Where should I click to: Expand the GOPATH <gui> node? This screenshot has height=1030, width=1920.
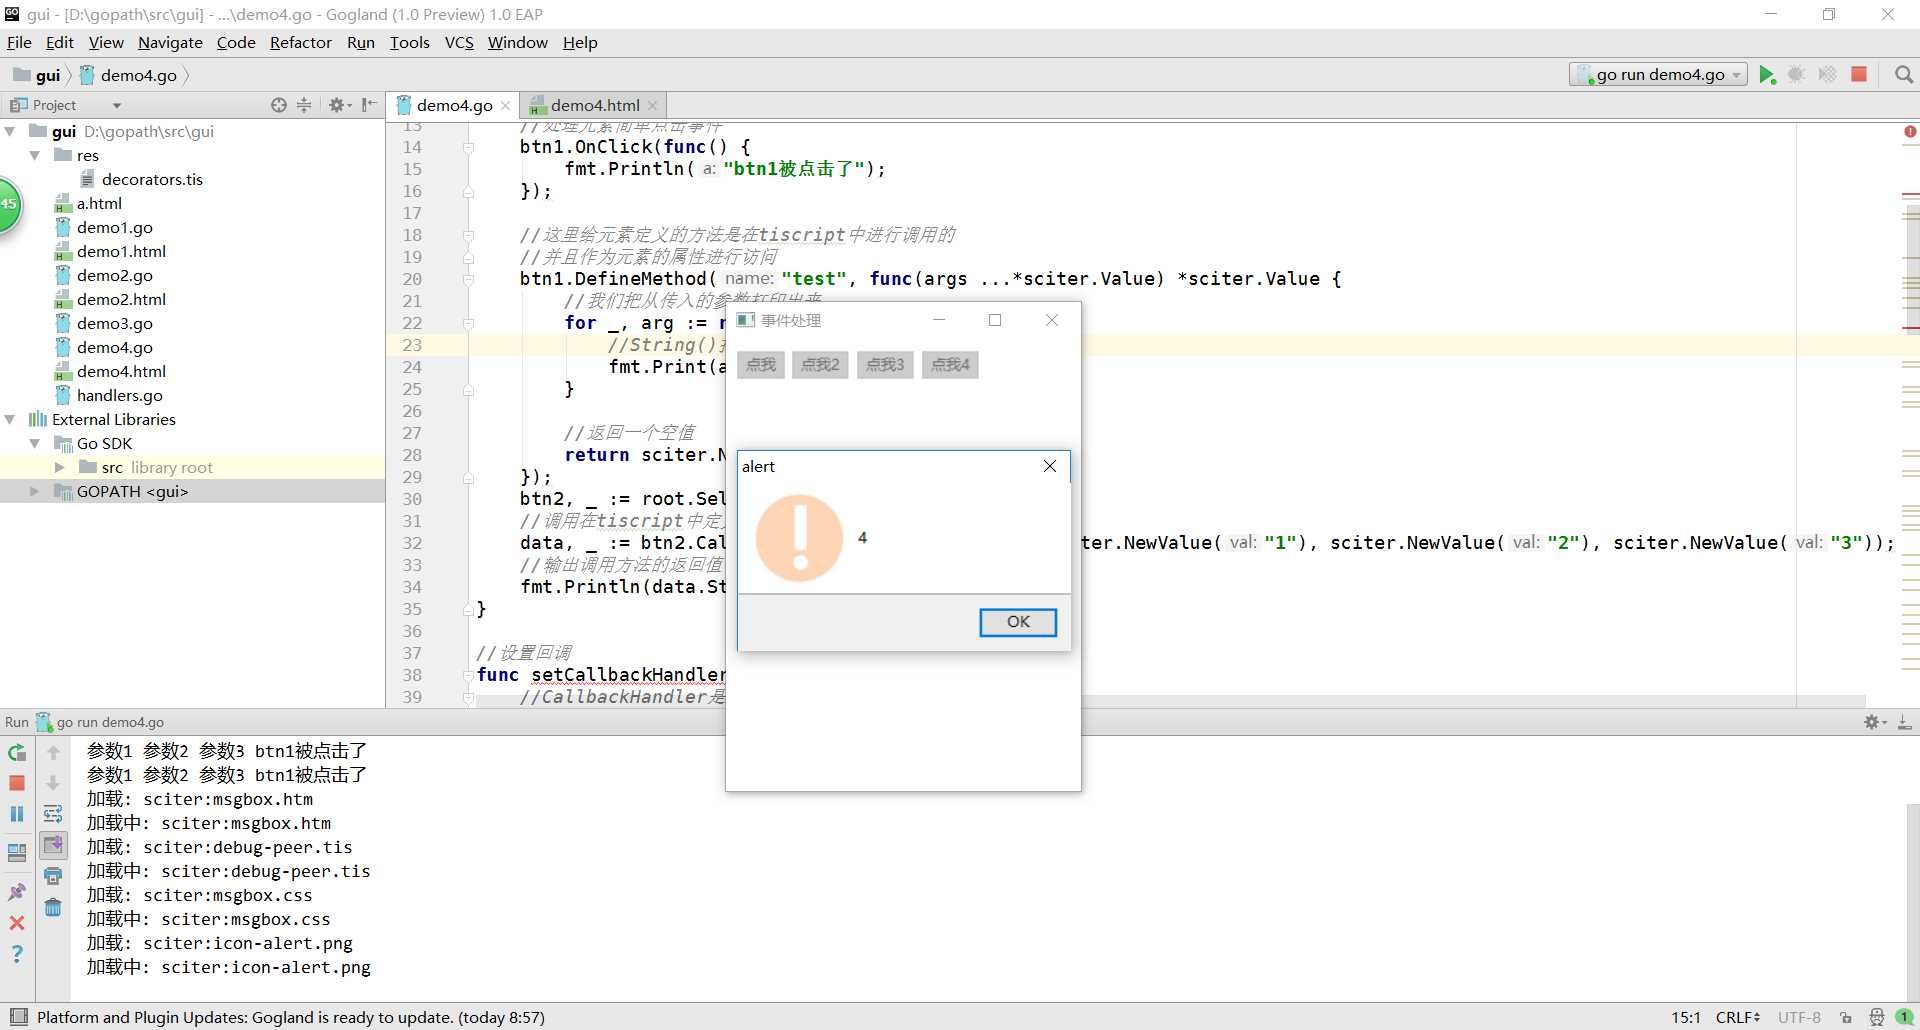coord(35,491)
